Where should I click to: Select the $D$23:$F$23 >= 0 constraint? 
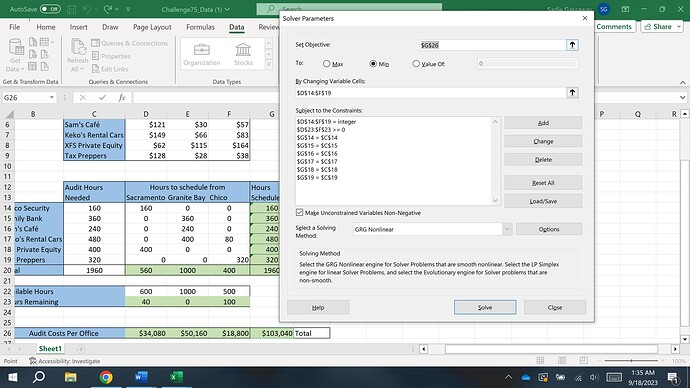321,130
